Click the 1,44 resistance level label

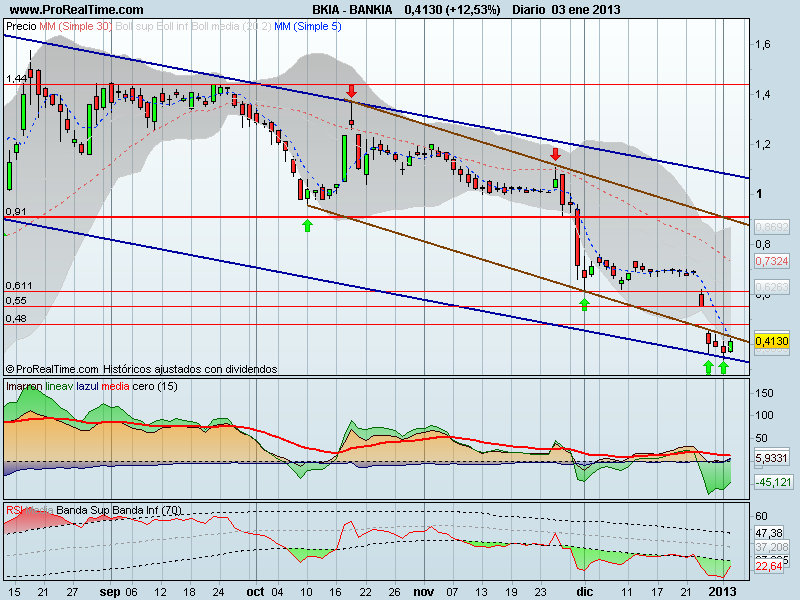pyautogui.click(x=16, y=79)
